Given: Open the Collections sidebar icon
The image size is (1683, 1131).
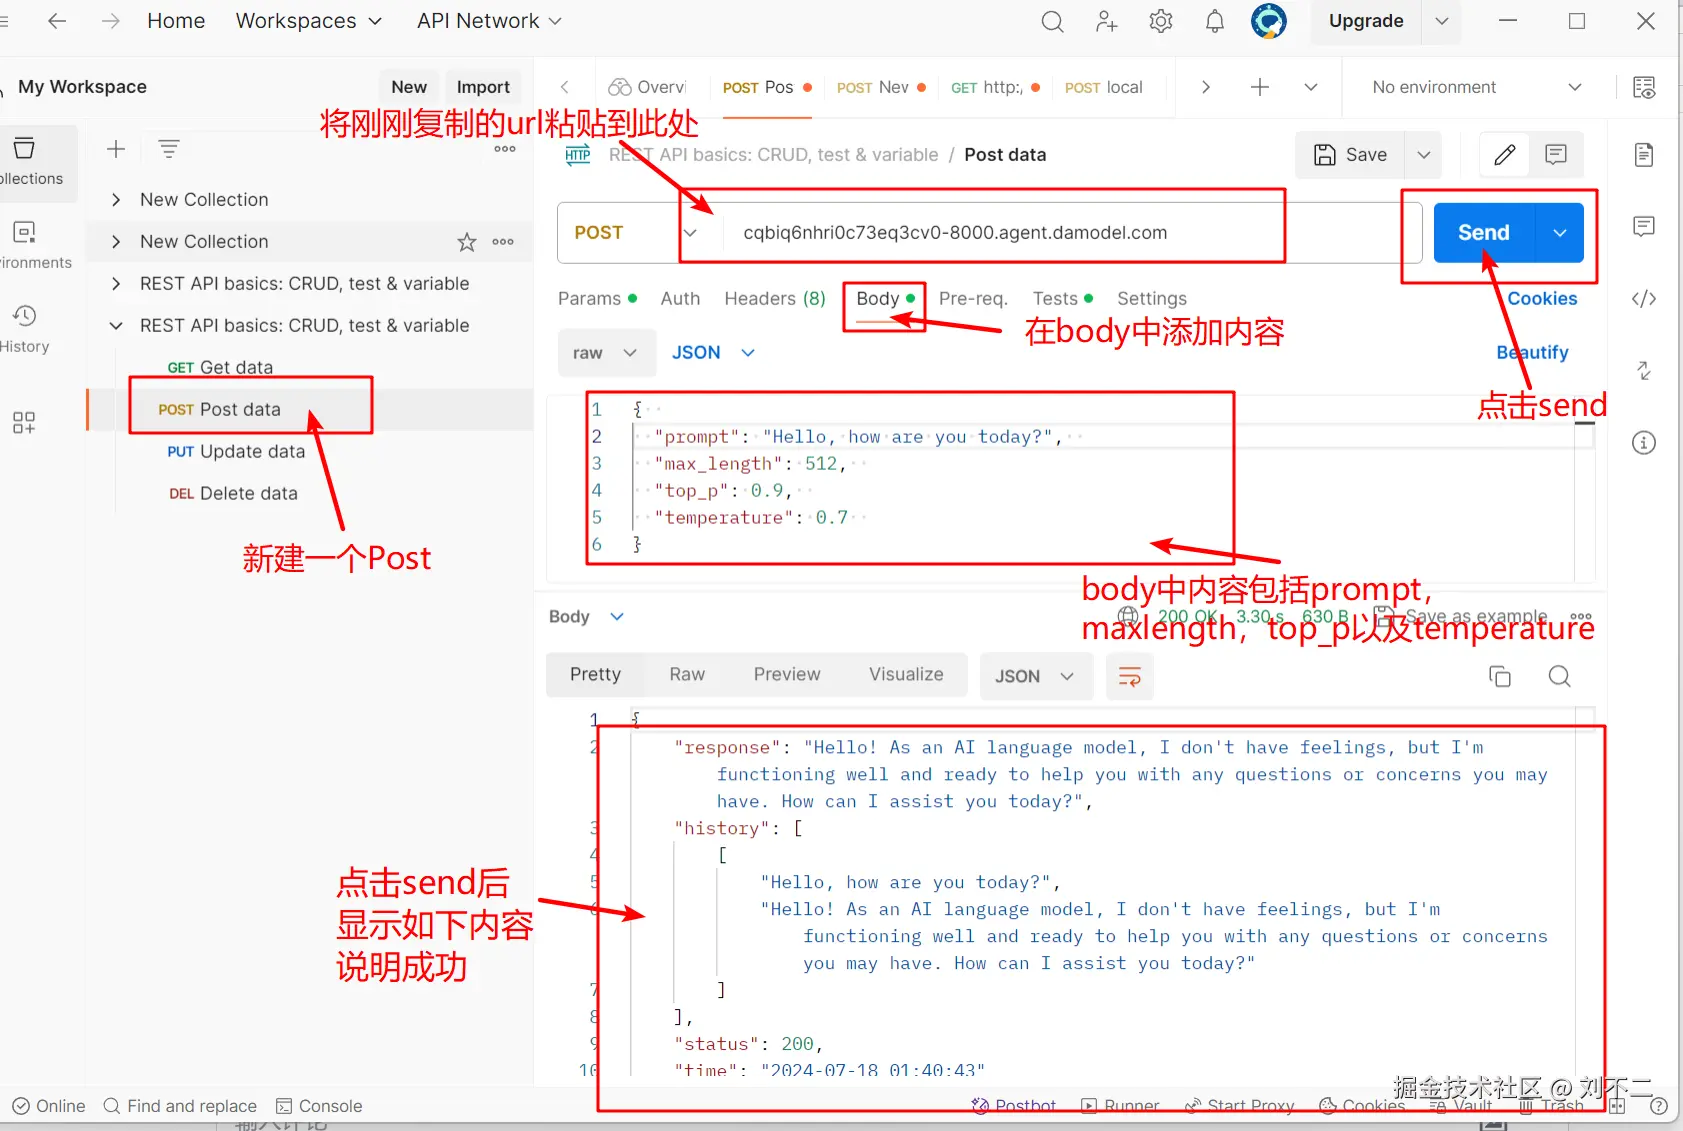Looking at the screenshot, I should [30, 161].
